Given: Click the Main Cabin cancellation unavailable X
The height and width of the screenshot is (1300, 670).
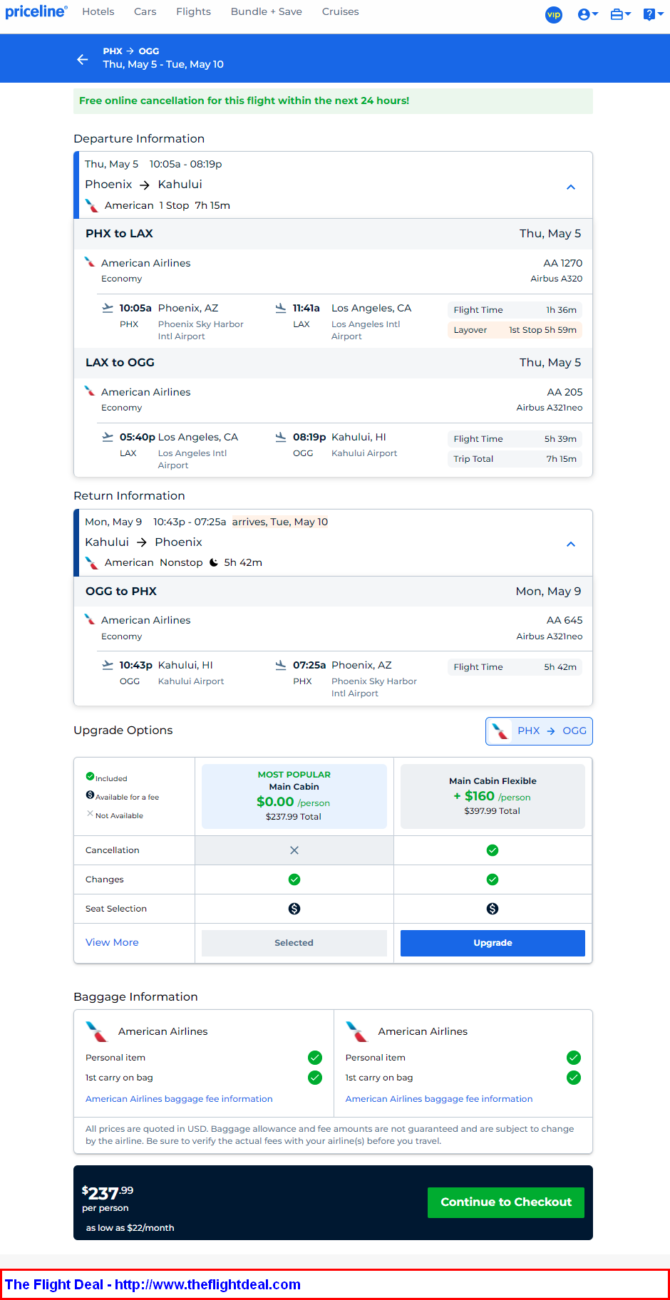Looking at the screenshot, I should (x=294, y=850).
